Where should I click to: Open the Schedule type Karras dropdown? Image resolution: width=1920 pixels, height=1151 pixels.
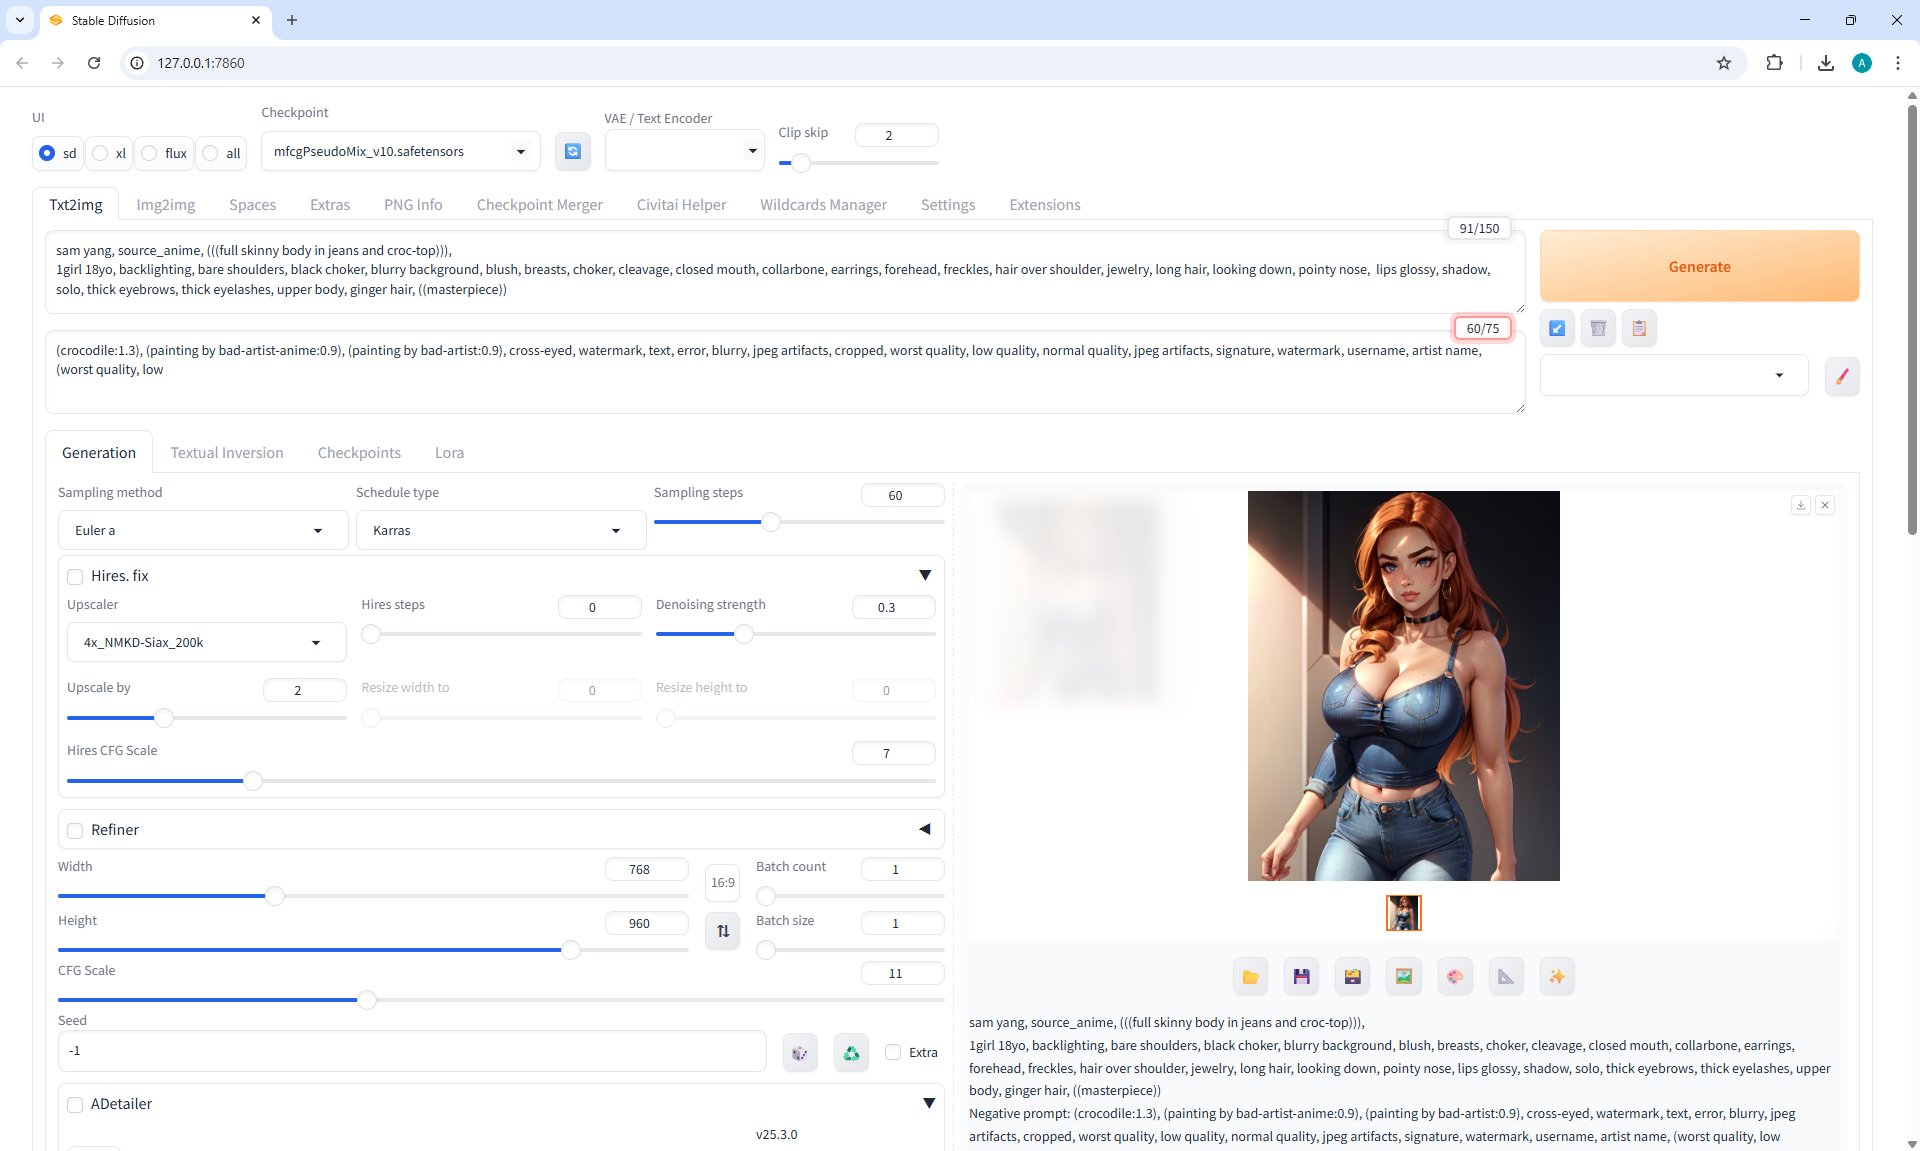point(500,531)
